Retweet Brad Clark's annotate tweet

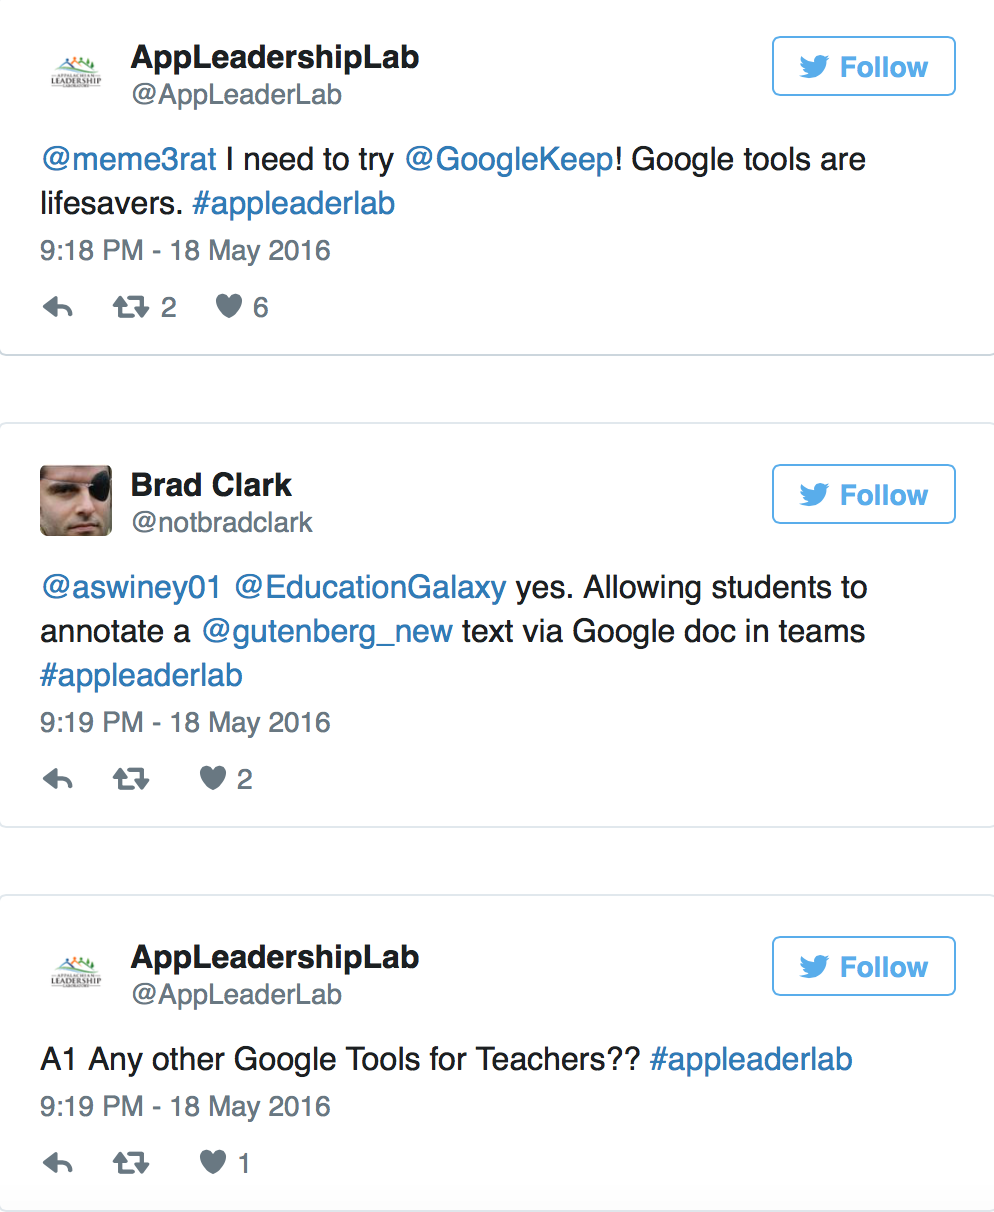(131, 779)
